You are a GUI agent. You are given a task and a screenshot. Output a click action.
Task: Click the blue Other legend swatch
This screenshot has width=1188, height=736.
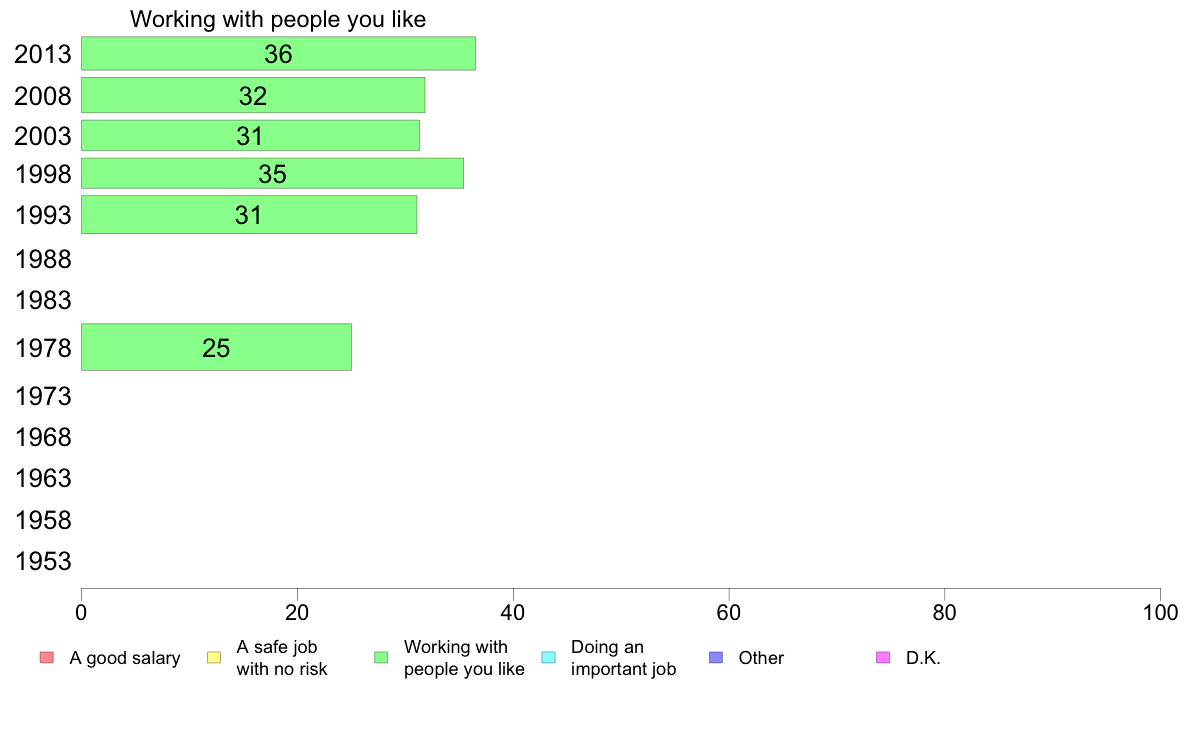coord(716,657)
